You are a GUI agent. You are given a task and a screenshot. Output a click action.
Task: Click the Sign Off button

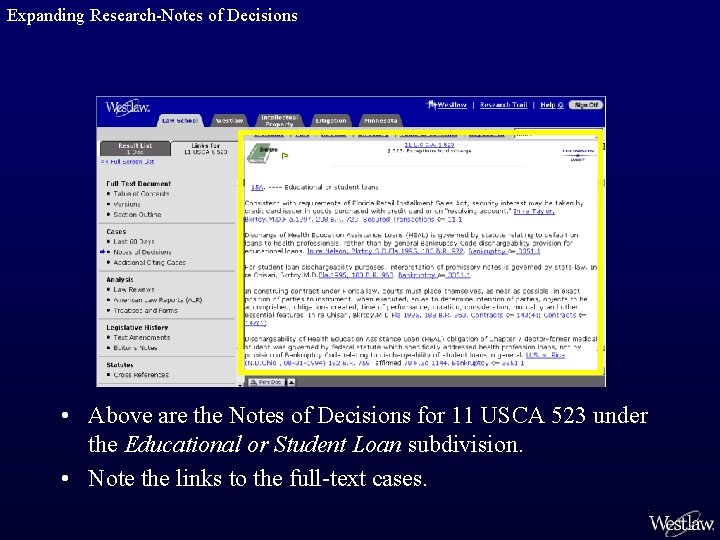[x=586, y=105]
